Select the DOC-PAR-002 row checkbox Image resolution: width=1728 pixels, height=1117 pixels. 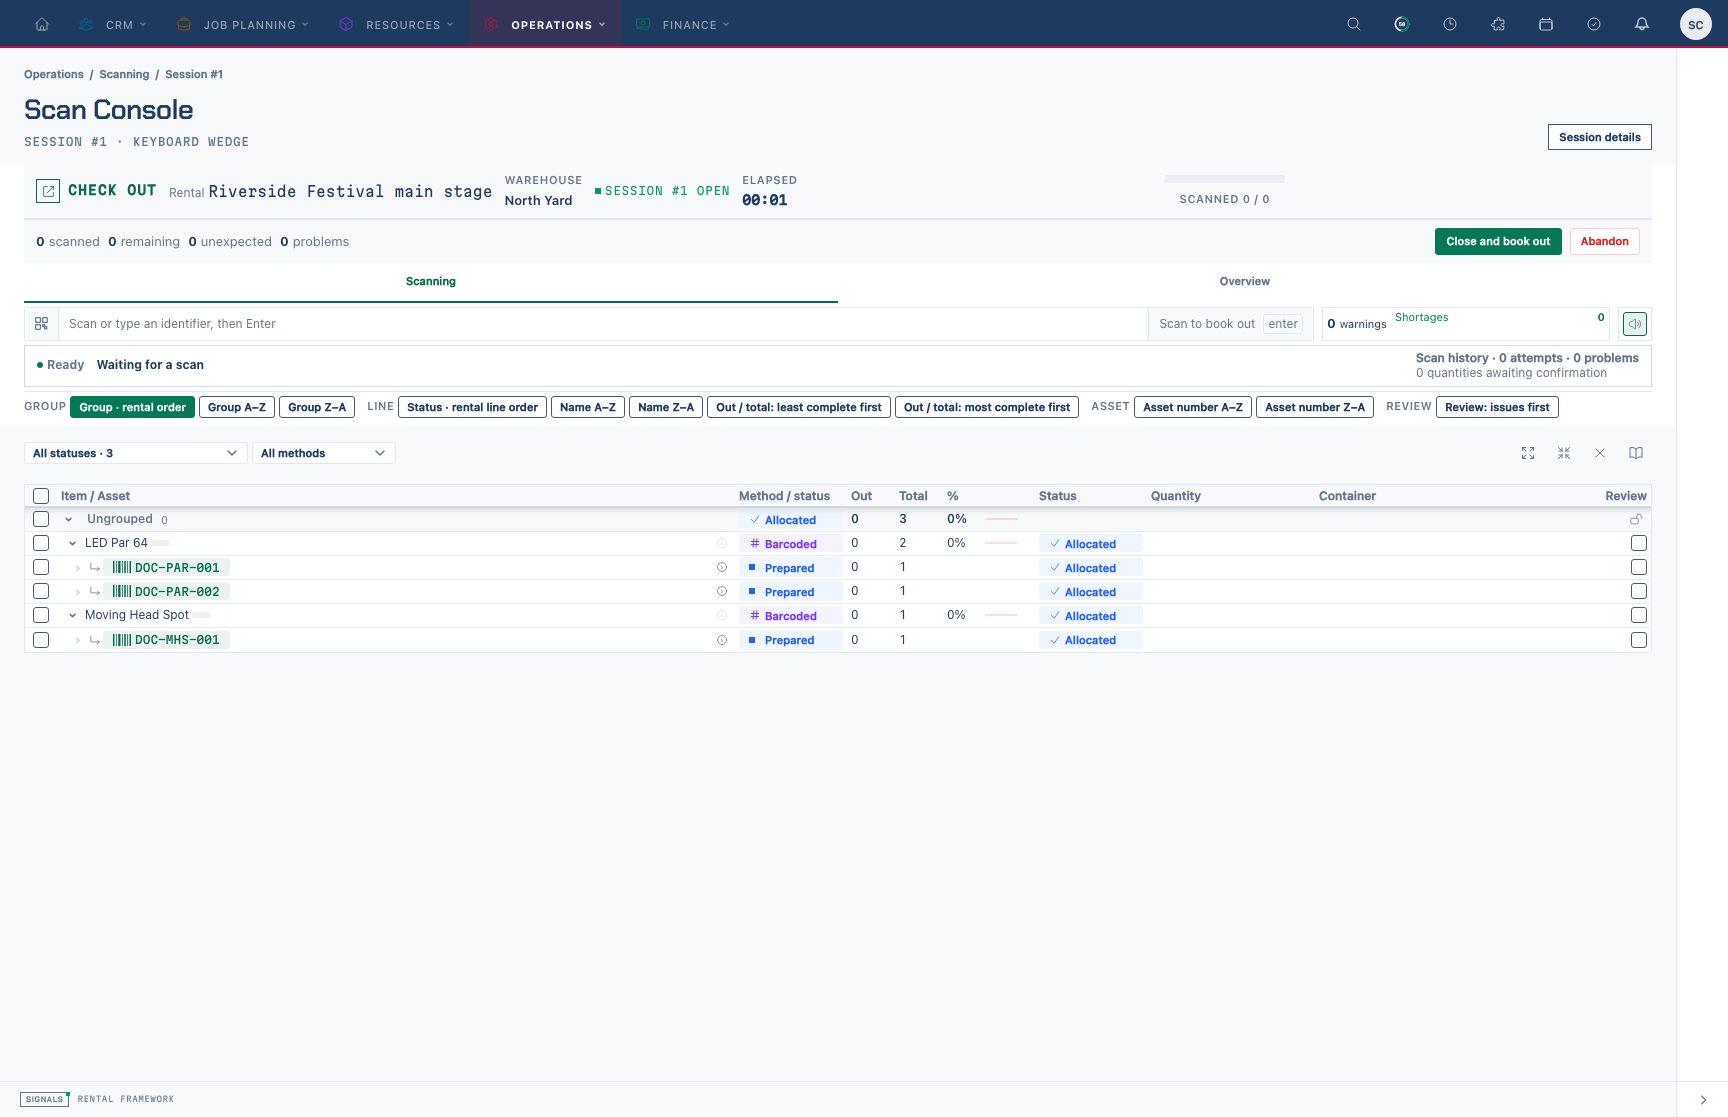tap(41, 591)
